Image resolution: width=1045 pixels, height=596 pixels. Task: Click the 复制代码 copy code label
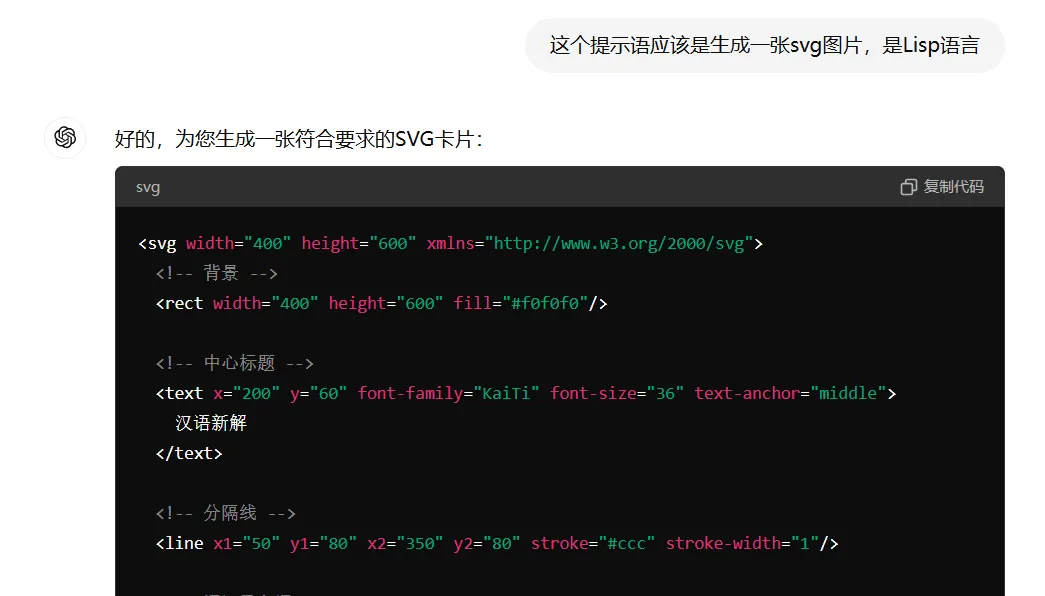tap(953, 187)
